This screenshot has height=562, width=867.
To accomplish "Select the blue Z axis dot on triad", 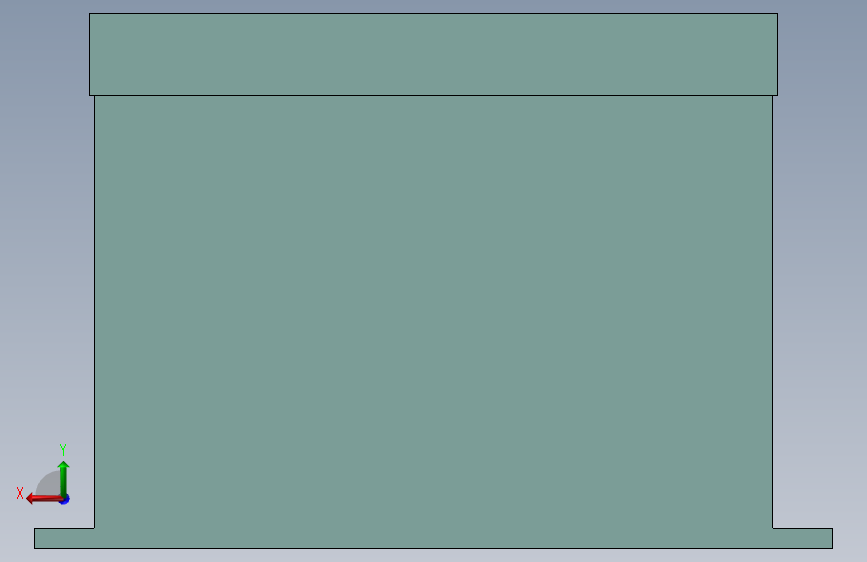I will [65, 500].
